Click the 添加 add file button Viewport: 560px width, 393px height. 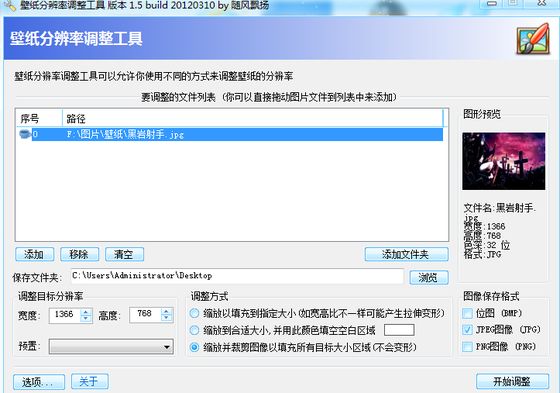click(x=35, y=254)
